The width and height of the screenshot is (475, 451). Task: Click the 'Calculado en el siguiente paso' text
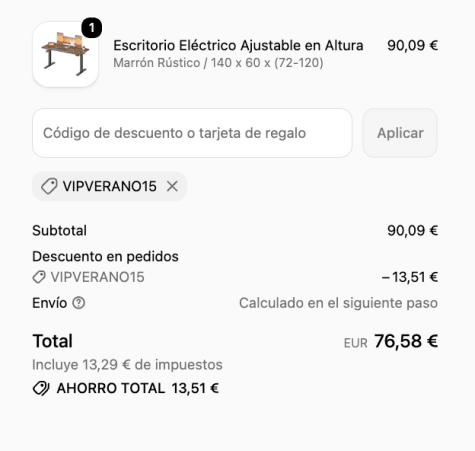(338, 303)
